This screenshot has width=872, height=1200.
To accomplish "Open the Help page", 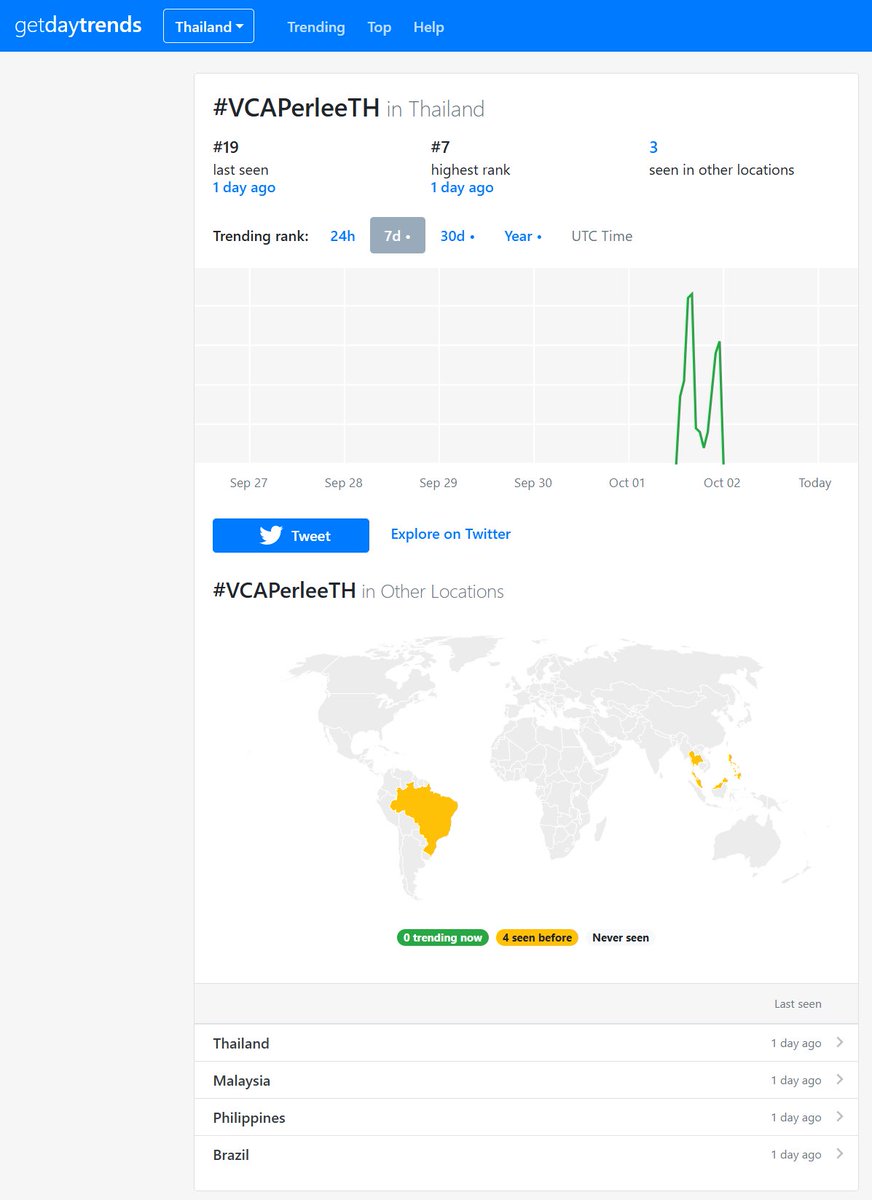I will point(428,27).
